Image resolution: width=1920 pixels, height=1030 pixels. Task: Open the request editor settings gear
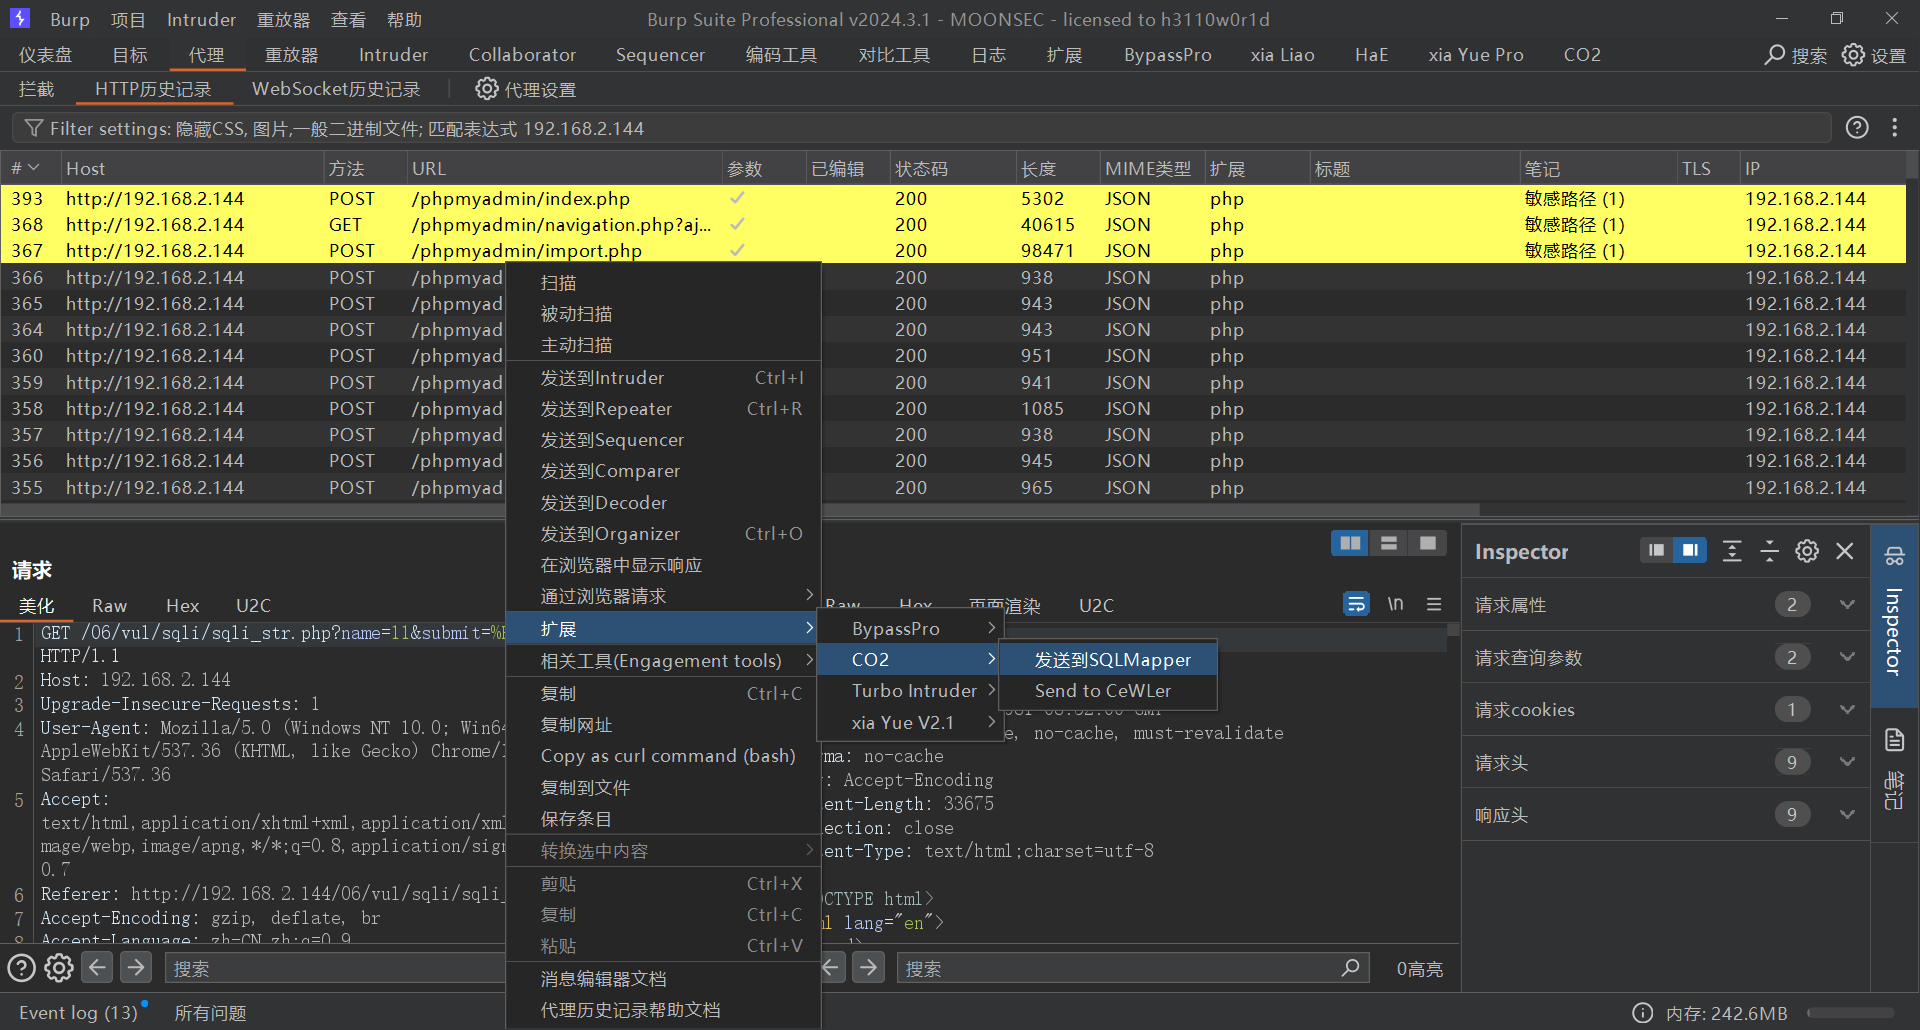(59, 968)
